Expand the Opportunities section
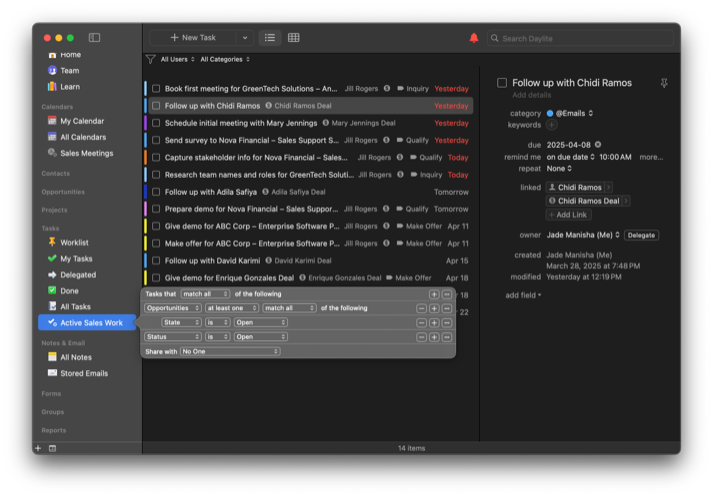The width and height of the screenshot is (713, 498). (x=63, y=192)
